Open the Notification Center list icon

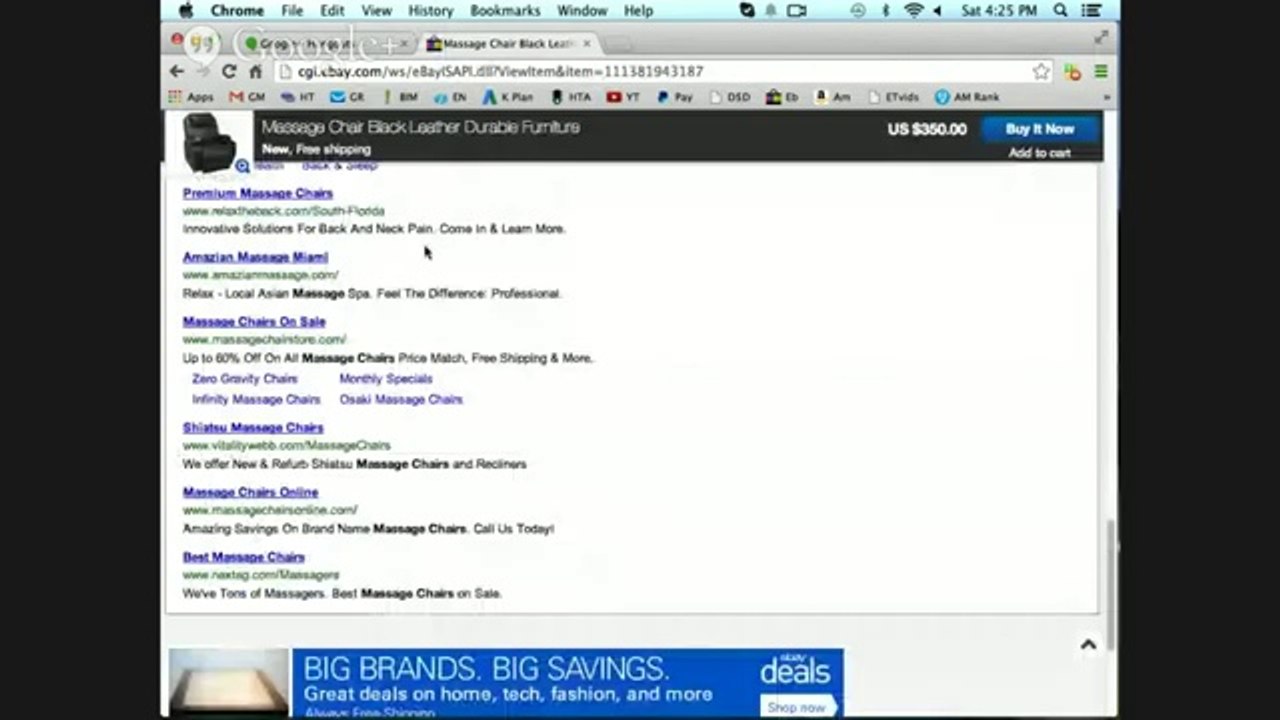pyautogui.click(x=1093, y=11)
